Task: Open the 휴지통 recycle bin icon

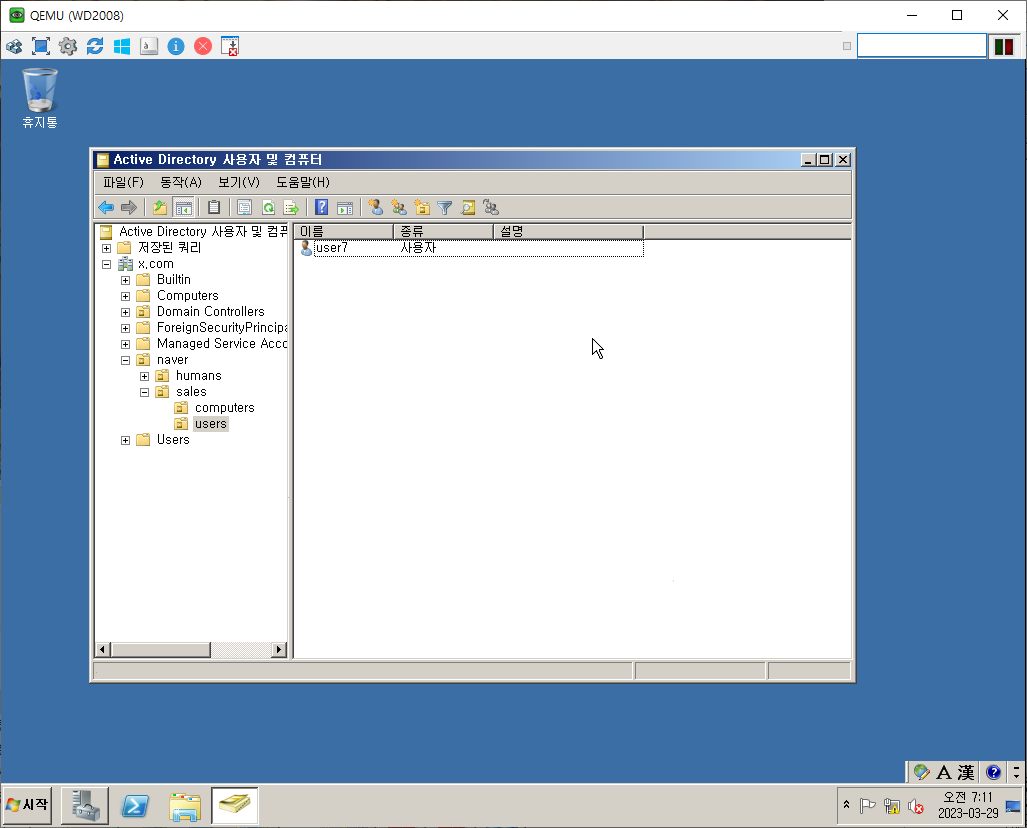Action: (40, 99)
